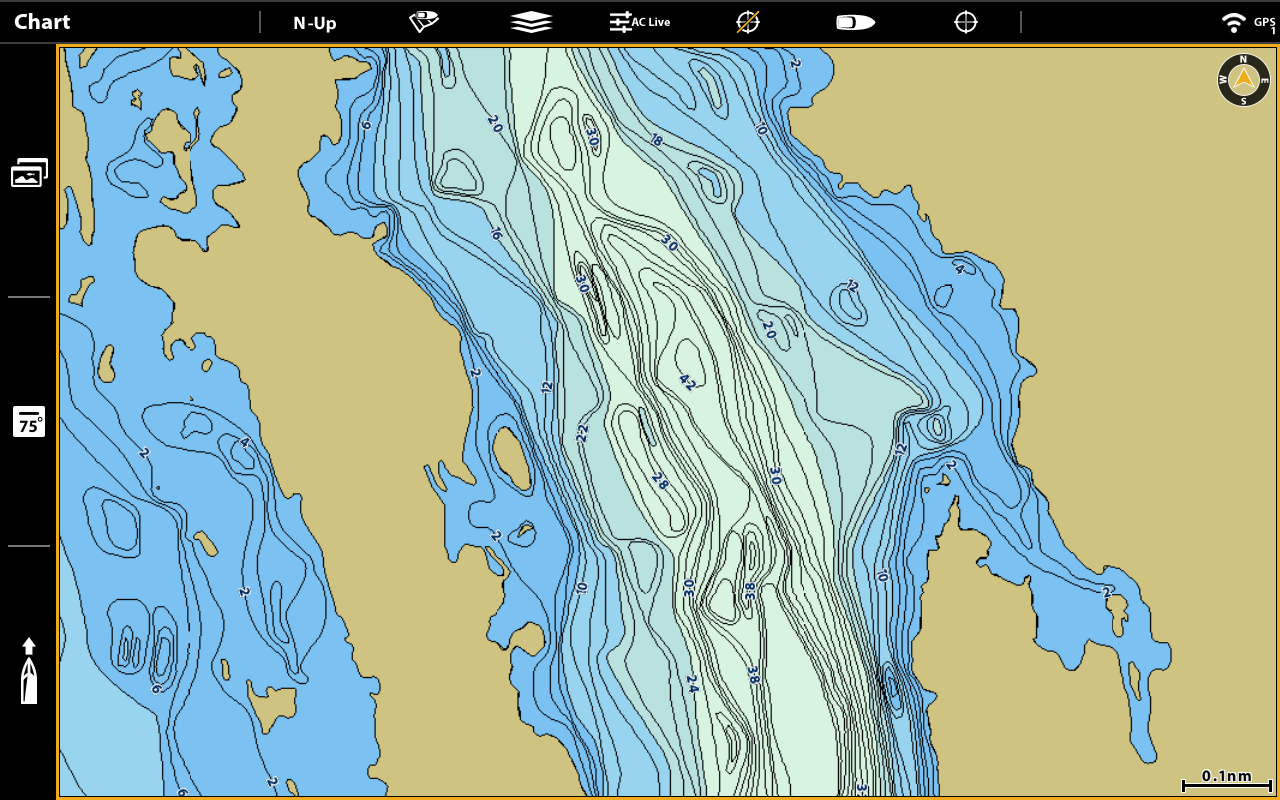Select the 24 depth contour label
Viewport: 1280px width, 800px height.
[691, 684]
